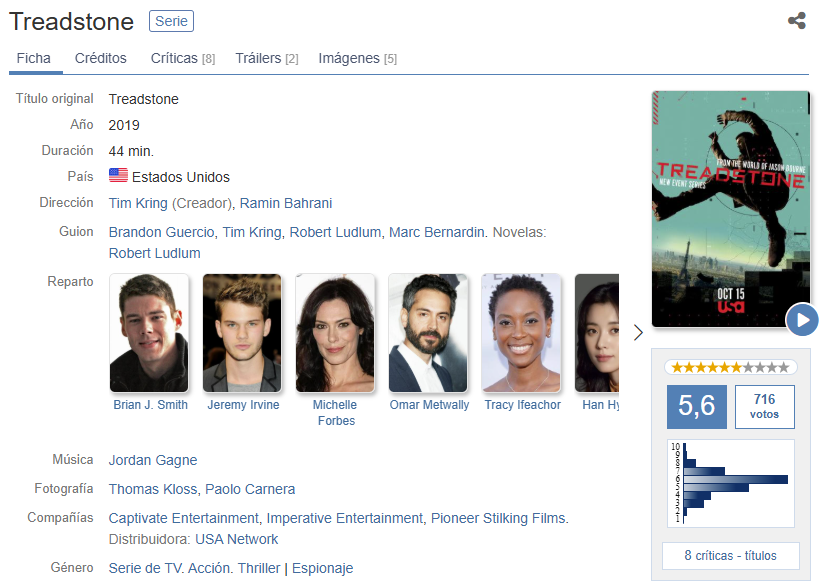Screen dimensions: 823x582
Task: Click the Serie de TV genre
Action: pos(143,568)
